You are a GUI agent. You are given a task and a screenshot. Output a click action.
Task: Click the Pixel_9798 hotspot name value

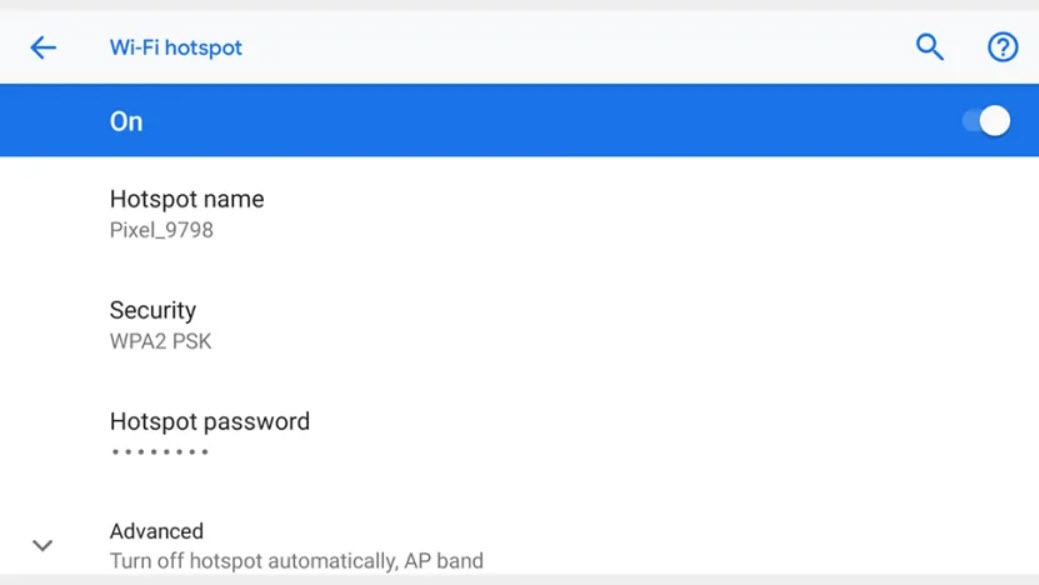pyautogui.click(x=161, y=230)
